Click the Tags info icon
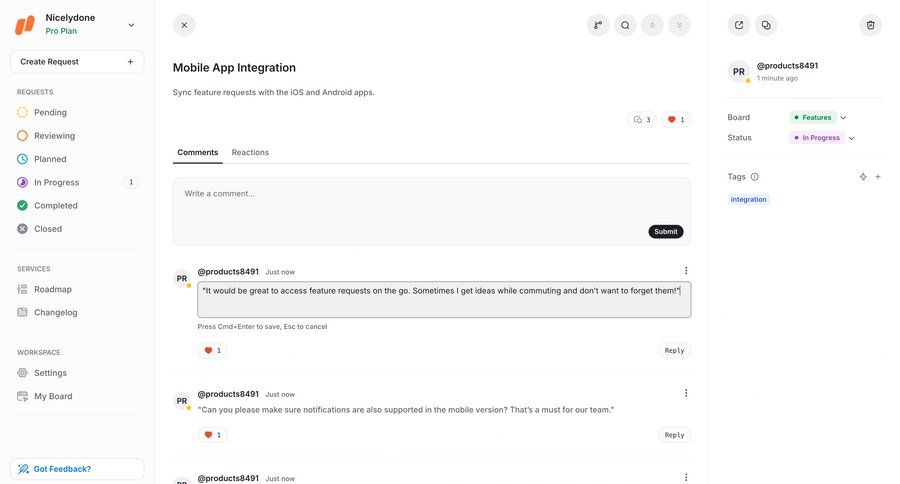This screenshot has height=484, width=900. click(755, 177)
